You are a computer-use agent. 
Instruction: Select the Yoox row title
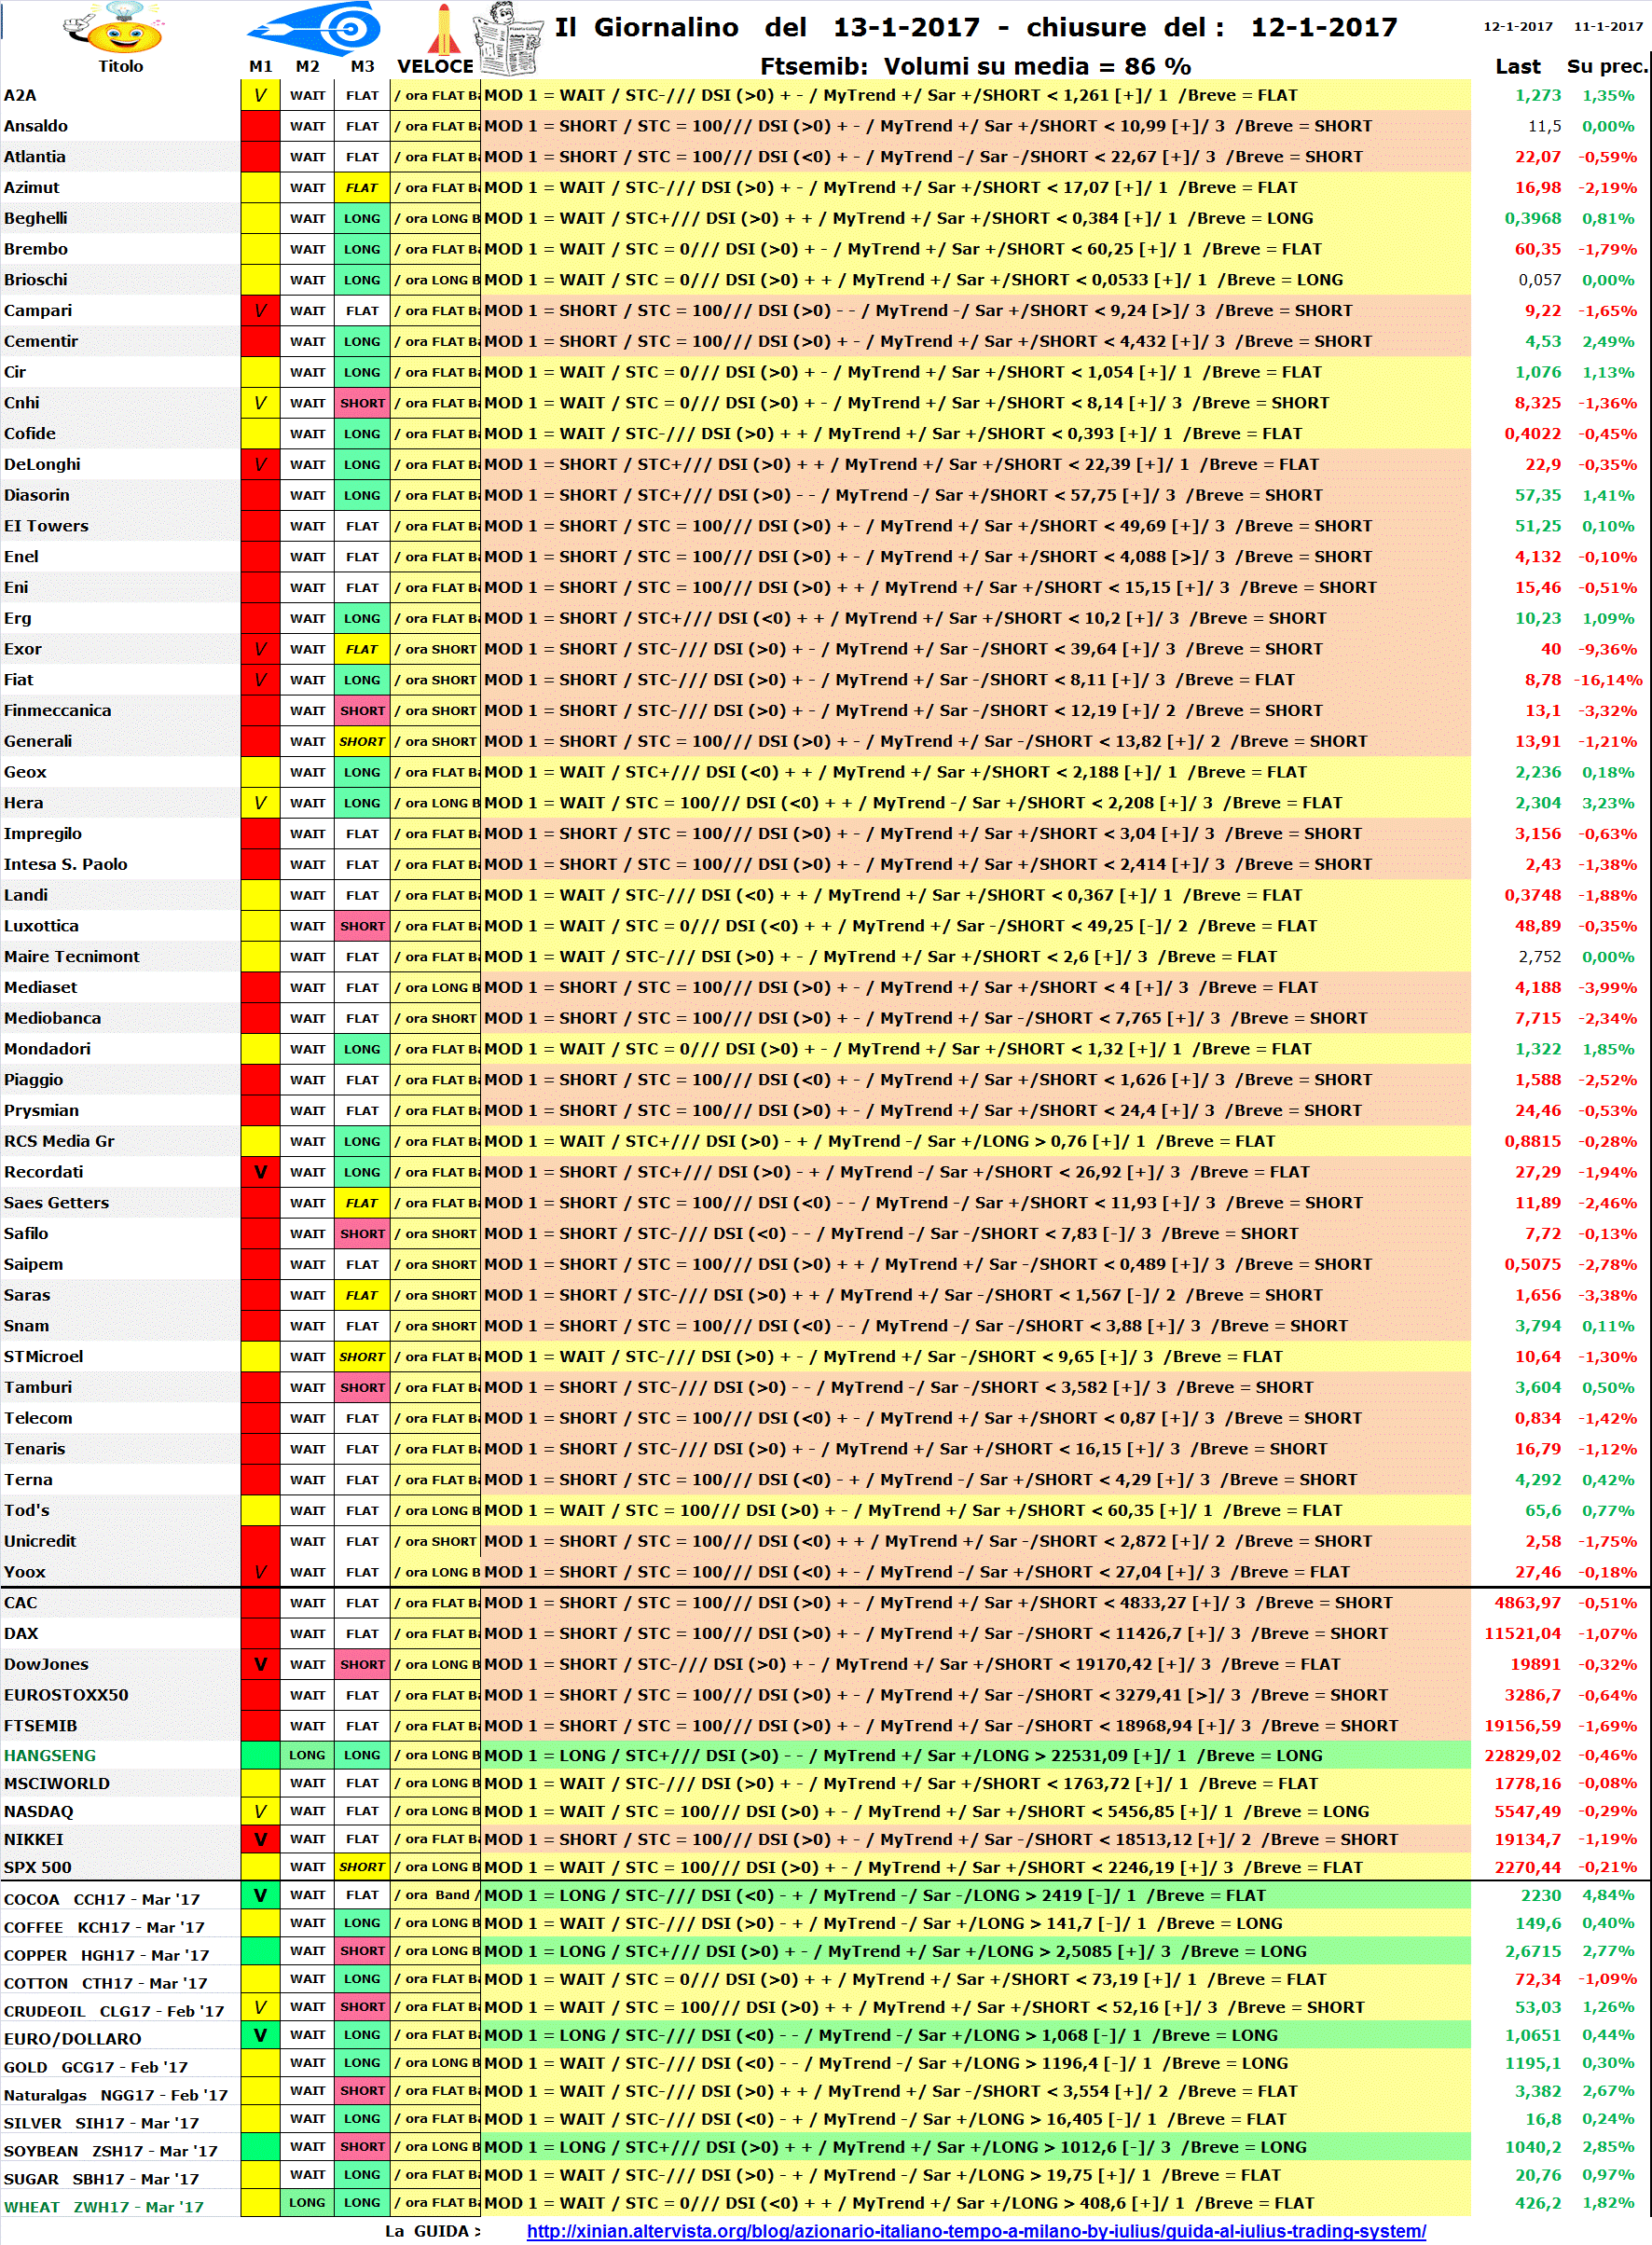pos(24,1573)
